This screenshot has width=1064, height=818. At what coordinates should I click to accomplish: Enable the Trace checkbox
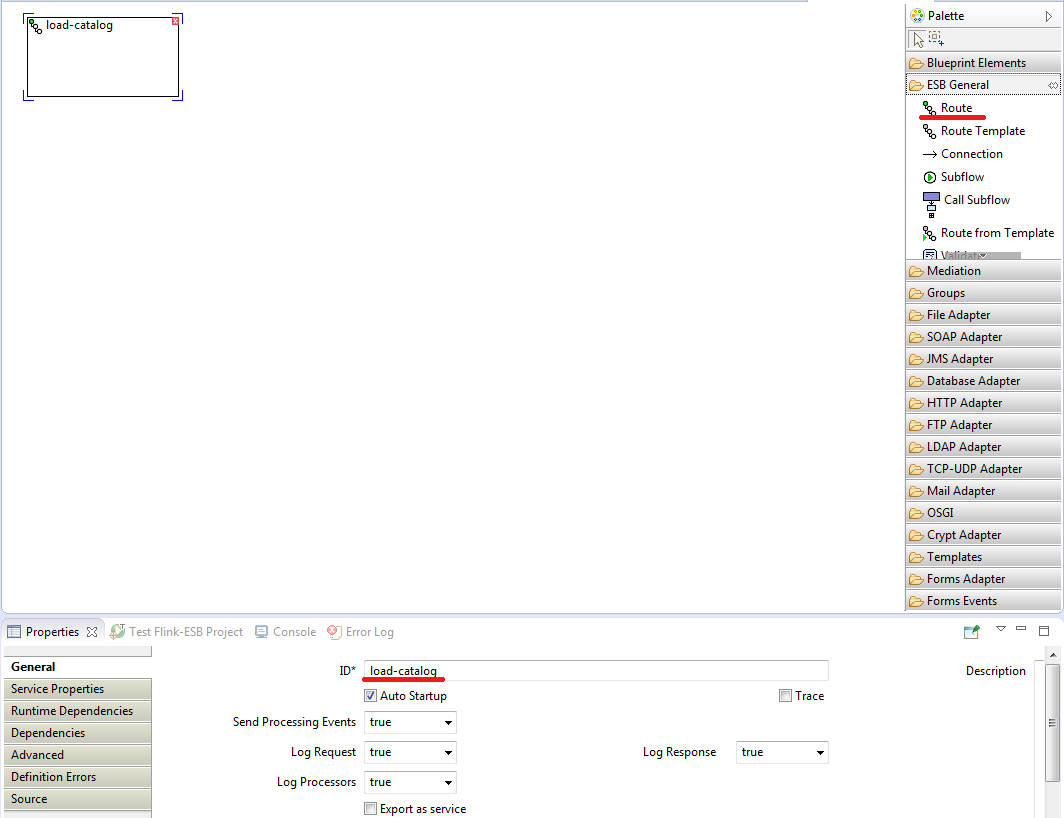[x=786, y=696]
